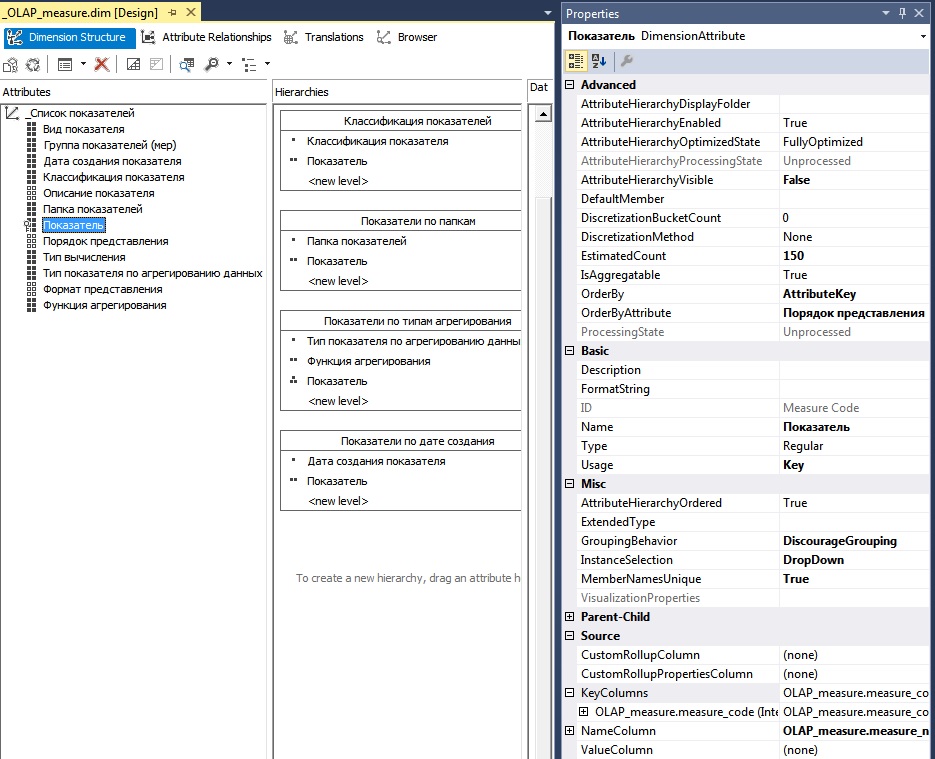Click the New Hierarchy grid icon in toolbar
This screenshot has height=759, width=935.
pos(134,64)
